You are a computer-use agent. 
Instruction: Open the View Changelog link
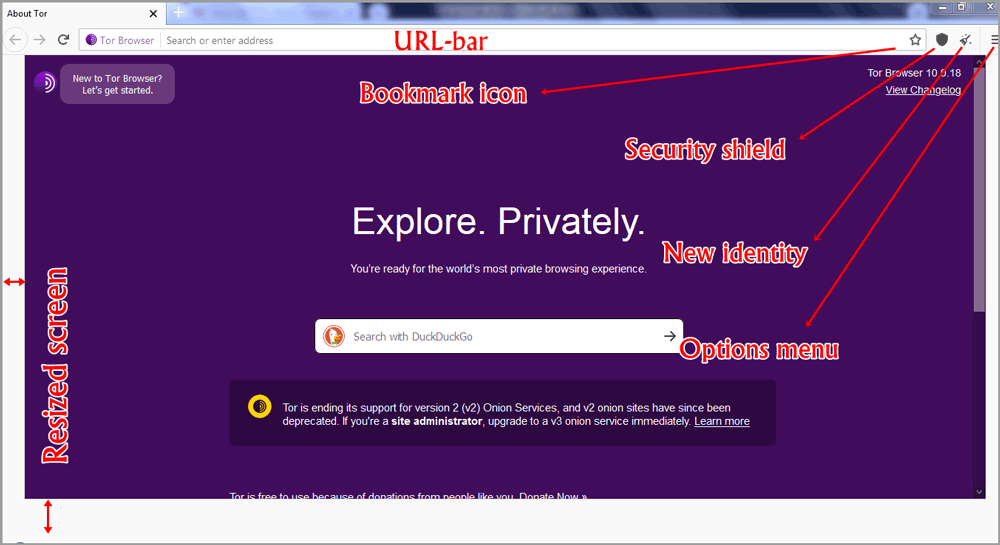tap(923, 90)
